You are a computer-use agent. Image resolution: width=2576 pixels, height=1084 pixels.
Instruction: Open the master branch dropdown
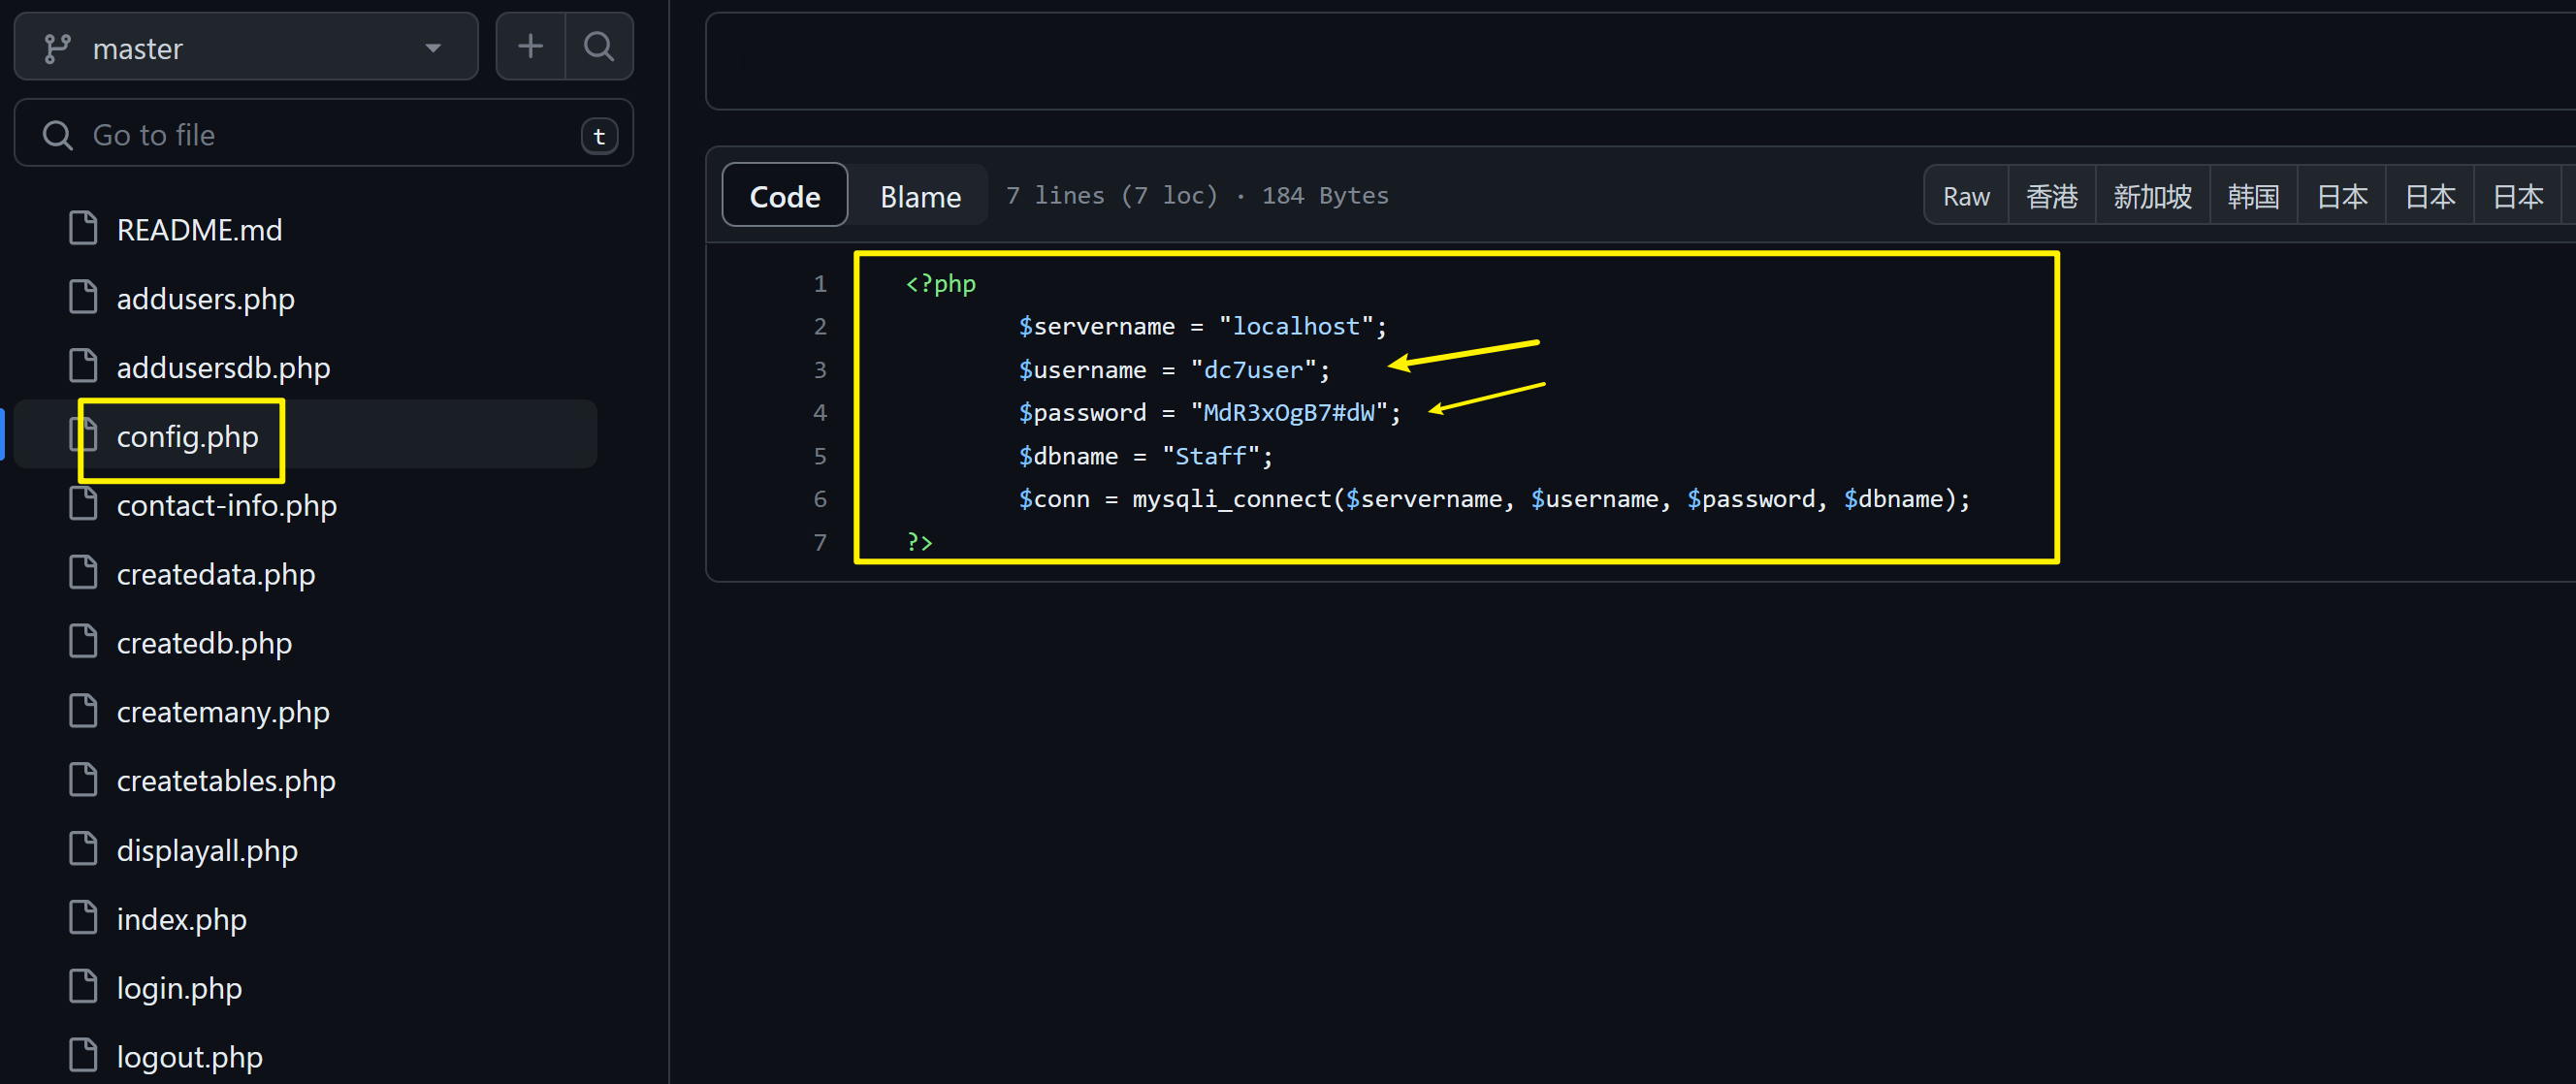[x=246, y=47]
